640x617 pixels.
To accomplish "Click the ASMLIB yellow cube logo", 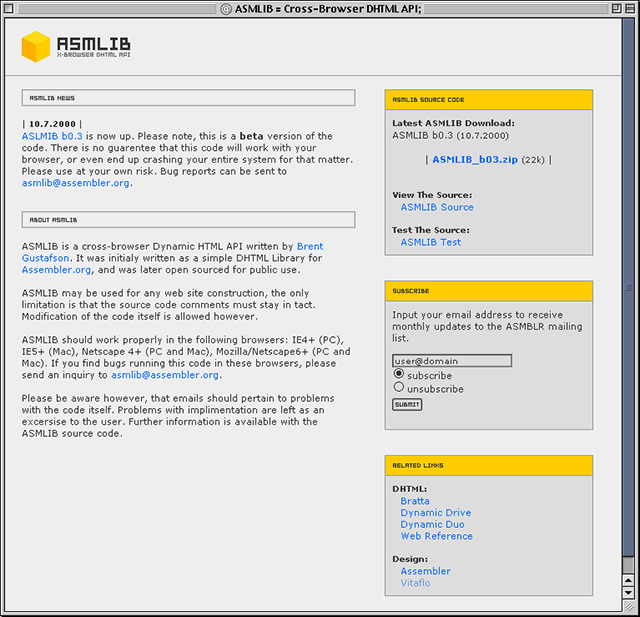I will 36,47.
